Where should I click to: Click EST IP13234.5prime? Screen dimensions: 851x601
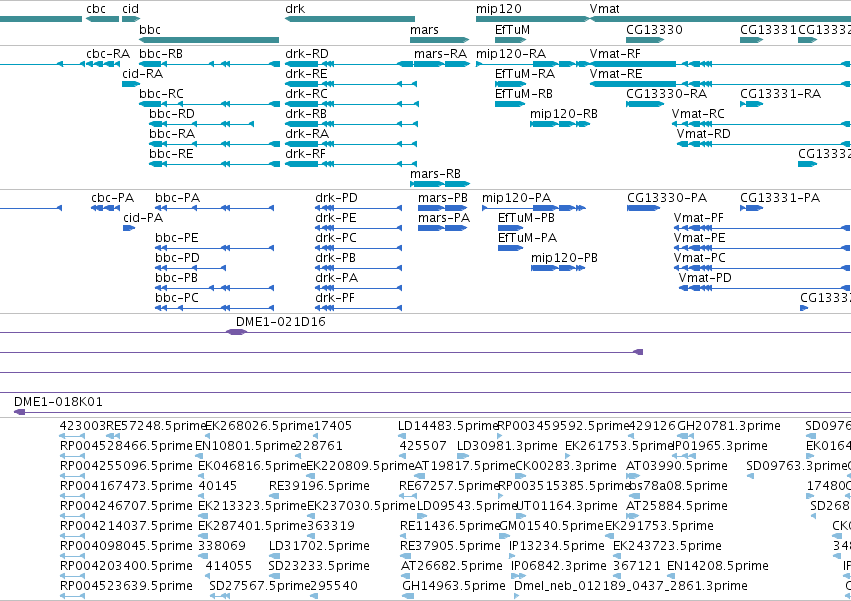pos(557,547)
